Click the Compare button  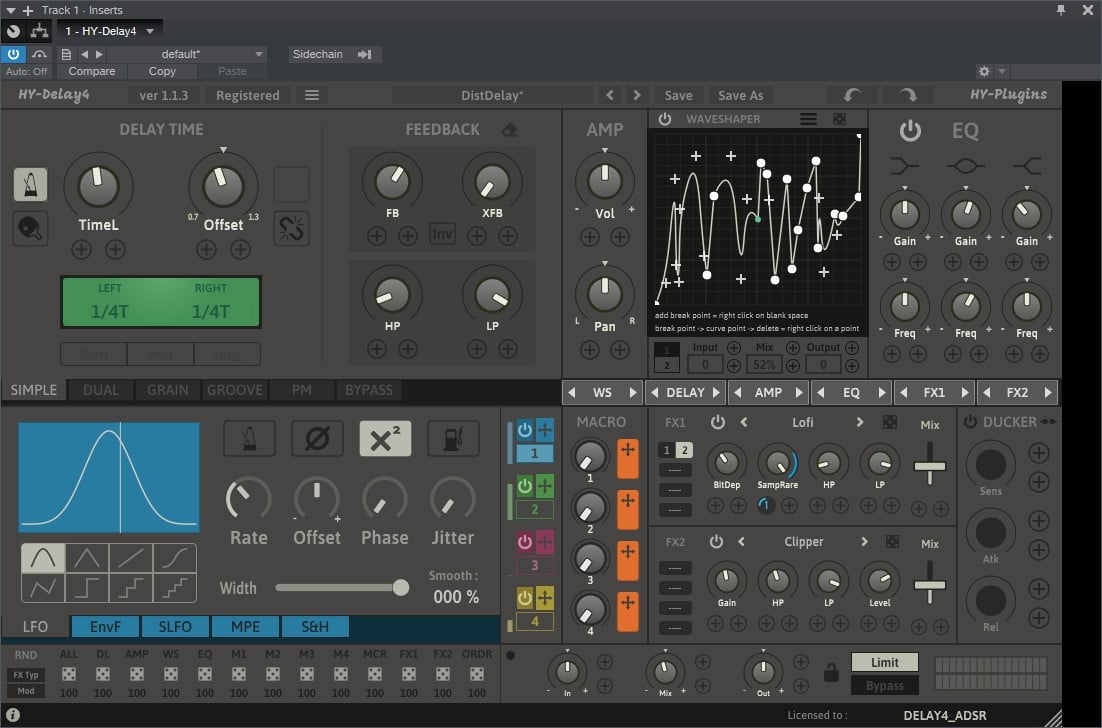click(x=91, y=71)
